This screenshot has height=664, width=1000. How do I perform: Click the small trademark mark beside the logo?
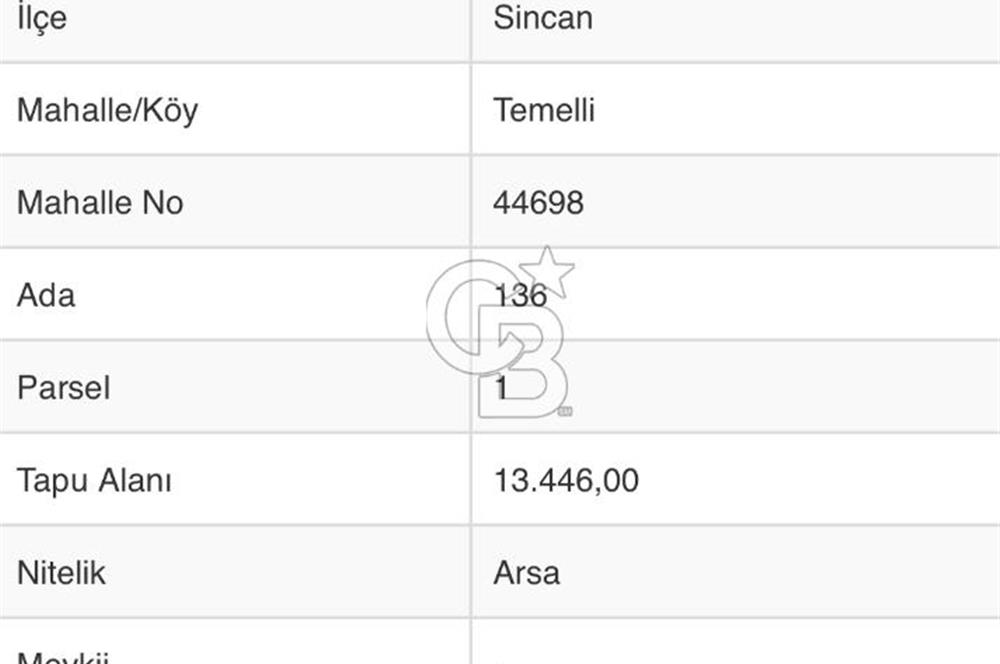[x=565, y=411]
